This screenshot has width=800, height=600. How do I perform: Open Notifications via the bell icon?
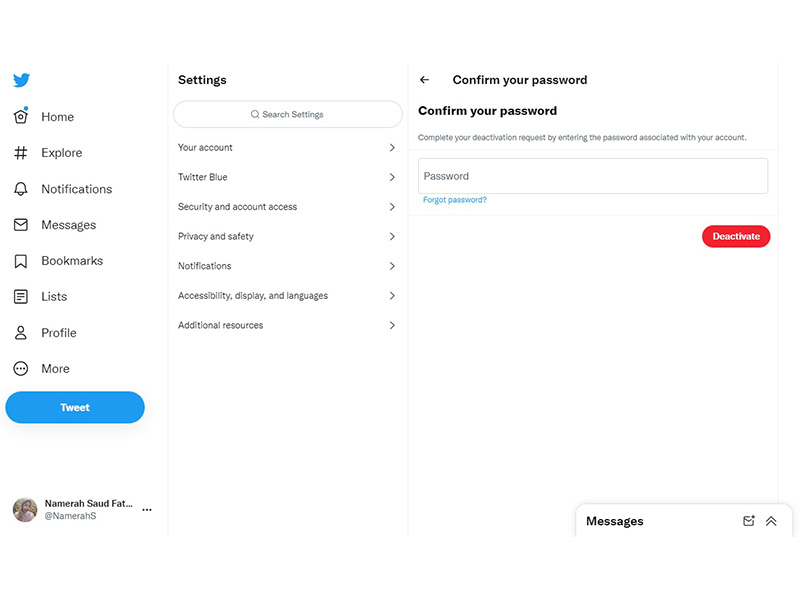(x=20, y=189)
